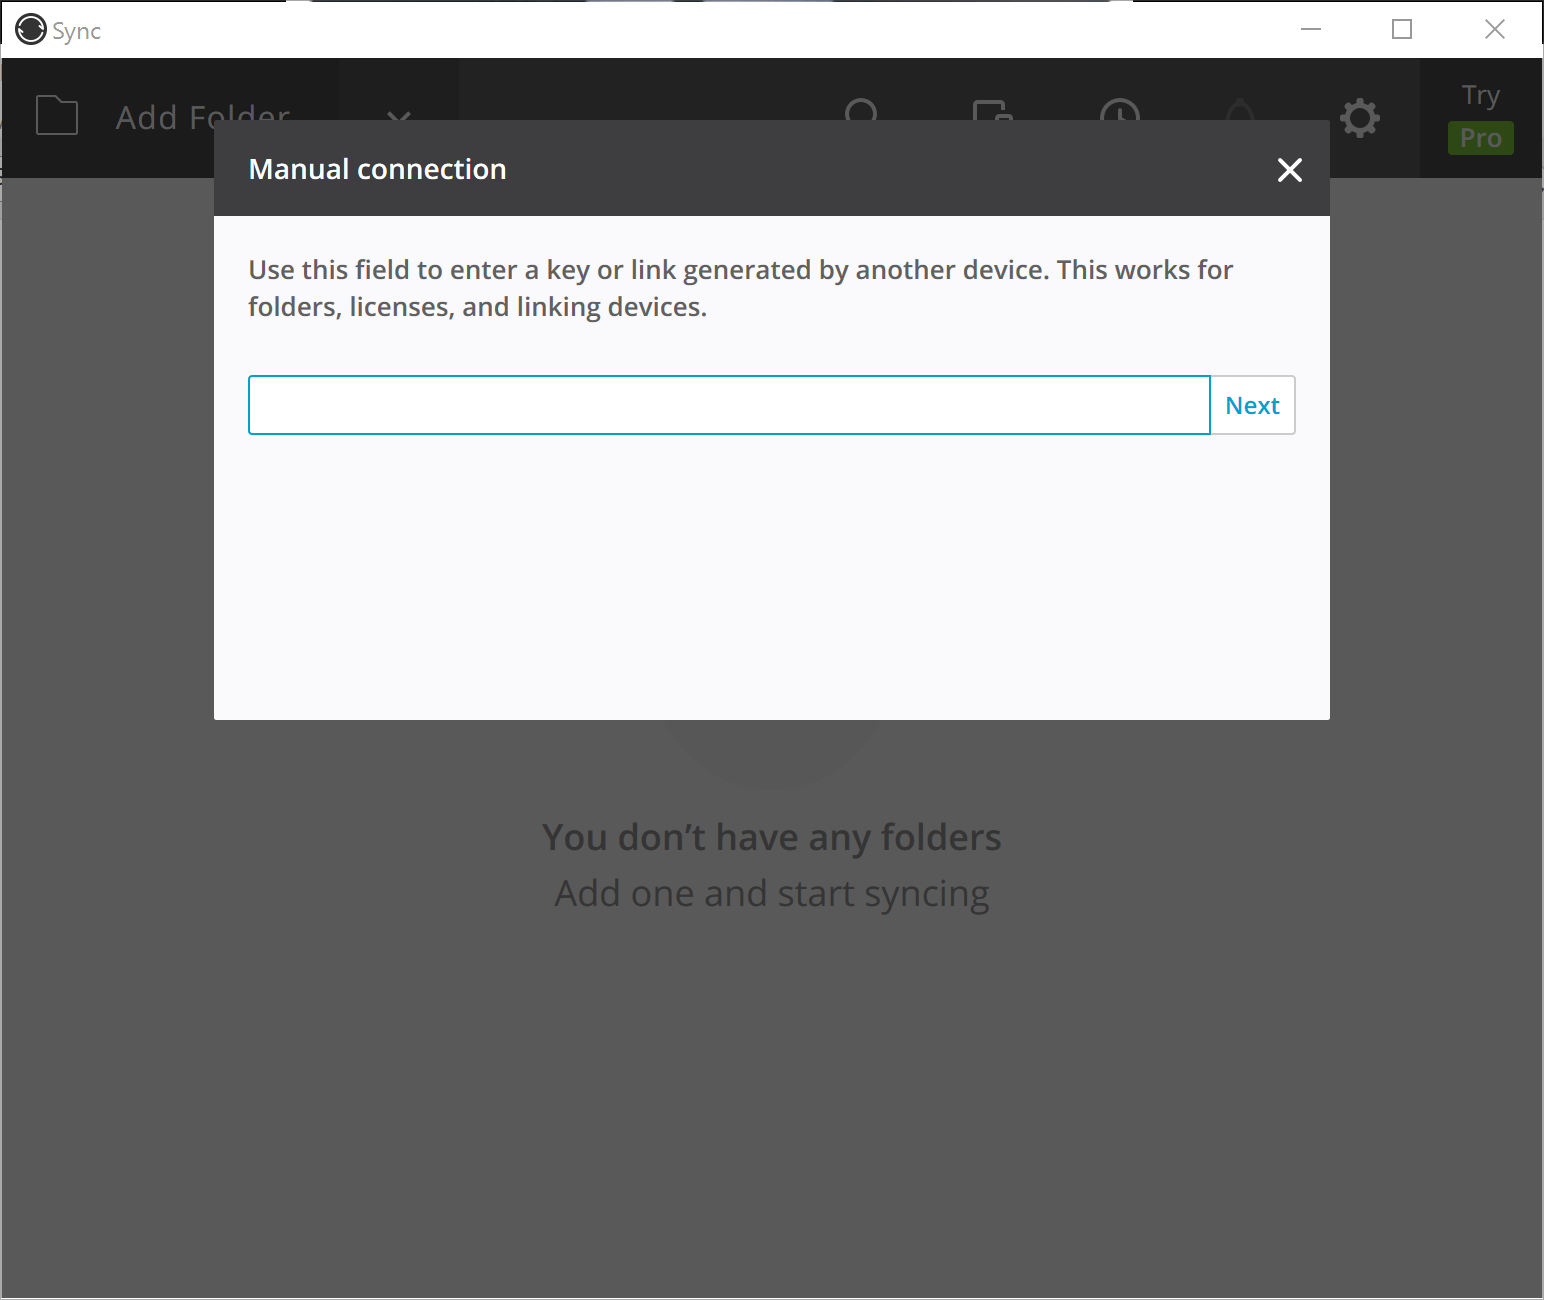Click the dialog's instruction text paragraph
This screenshot has width=1544, height=1300.
coord(740,288)
